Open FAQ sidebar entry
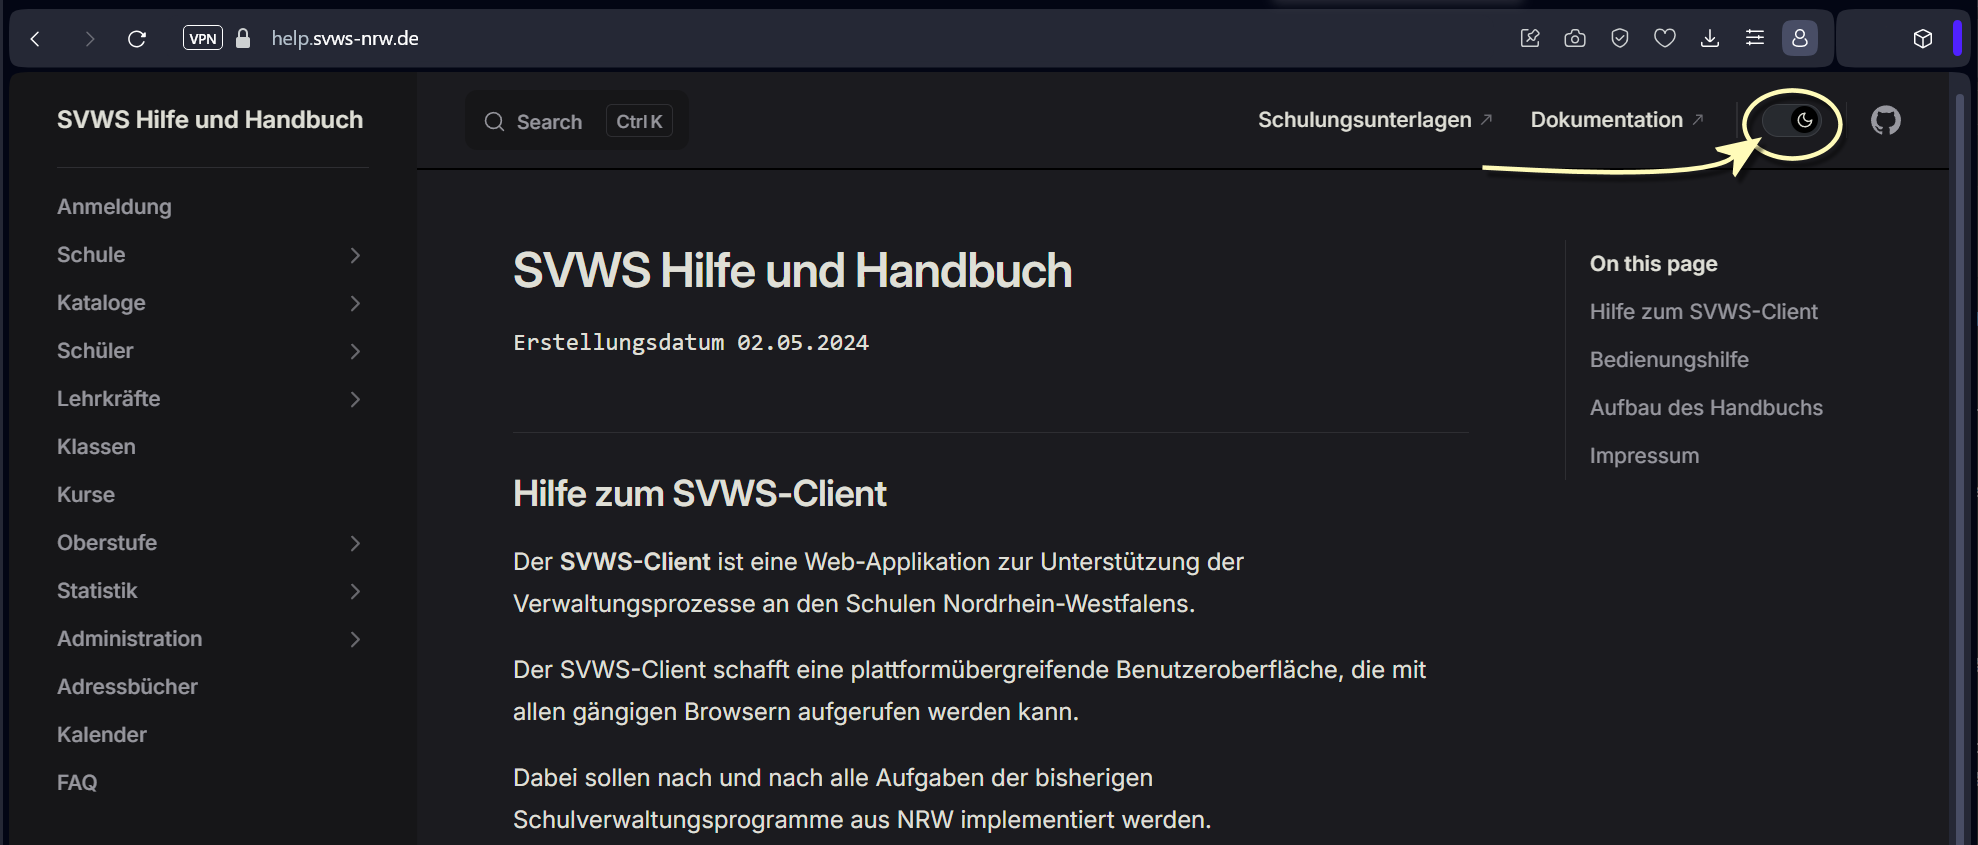This screenshot has width=1978, height=845. click(x=77, y=783)
